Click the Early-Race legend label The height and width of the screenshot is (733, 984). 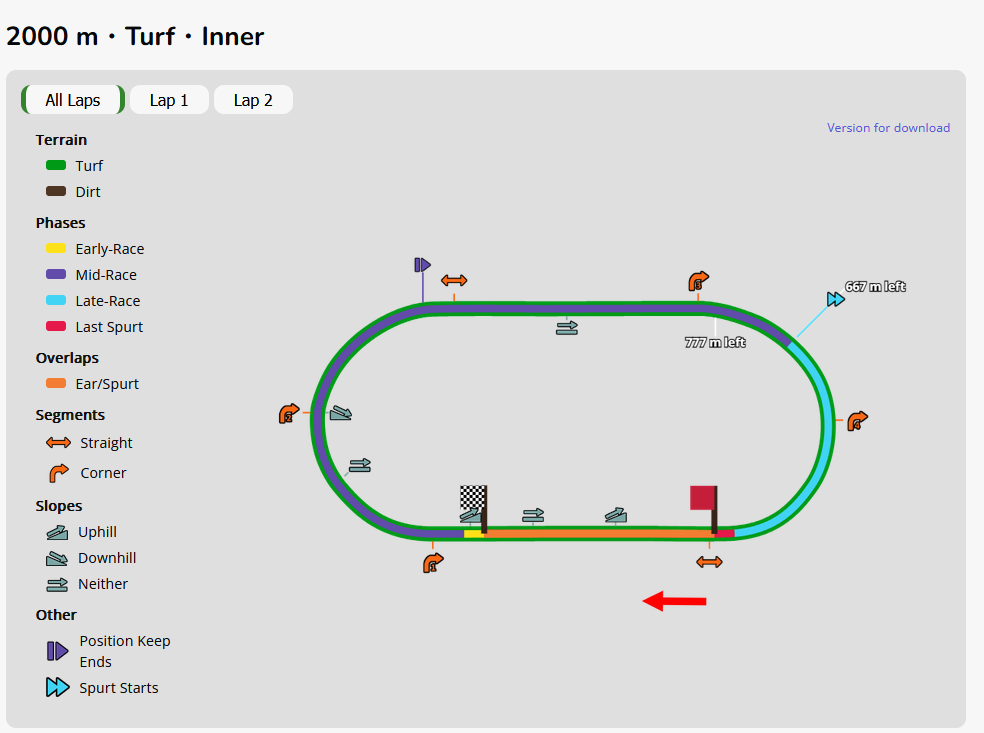(x=110, y=249)
